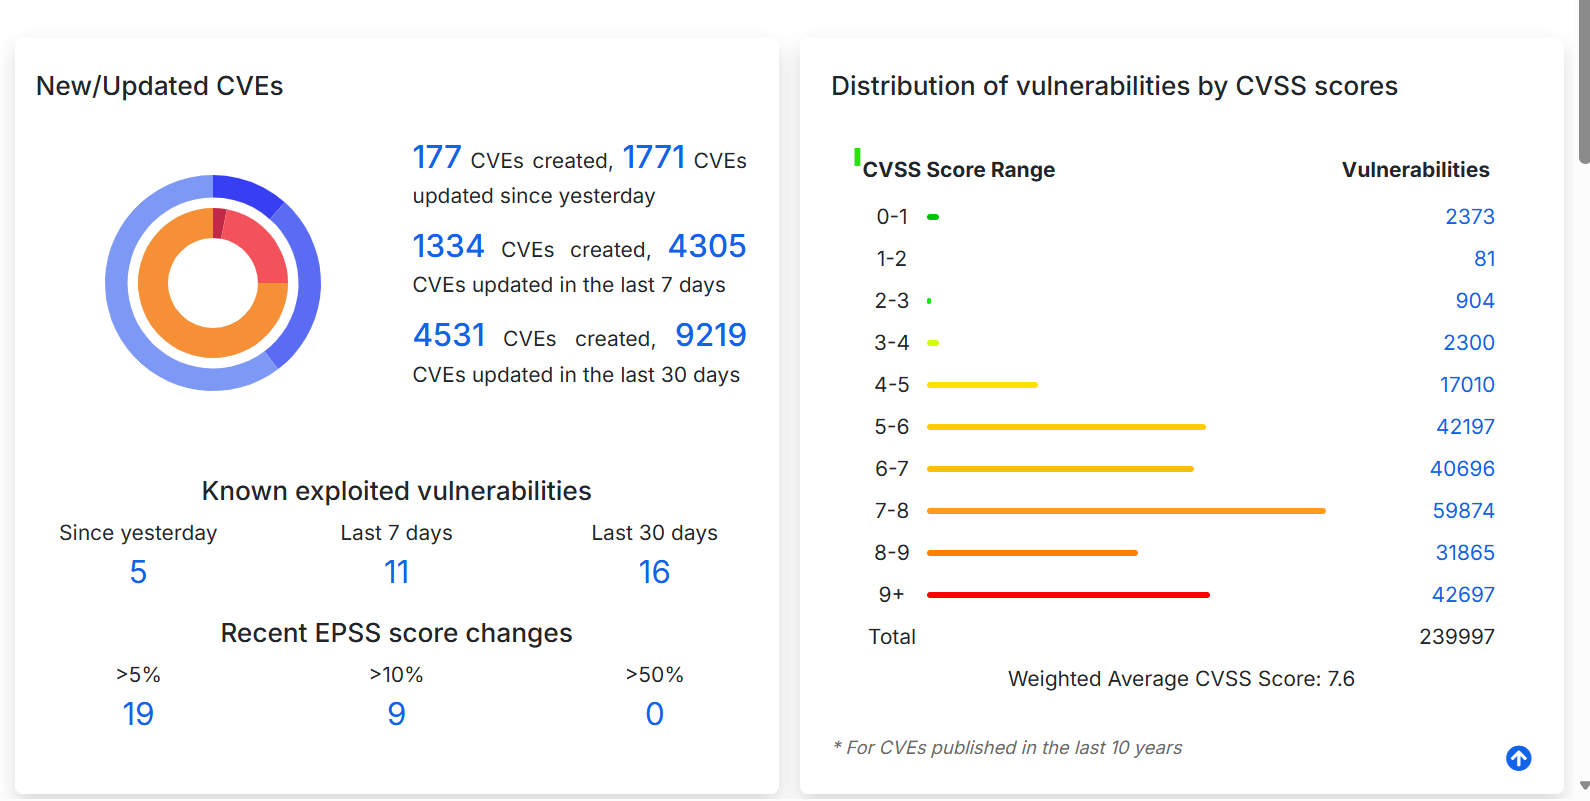Open the 11 exploited vulnerabilities last 7 days

pos(396,572)
